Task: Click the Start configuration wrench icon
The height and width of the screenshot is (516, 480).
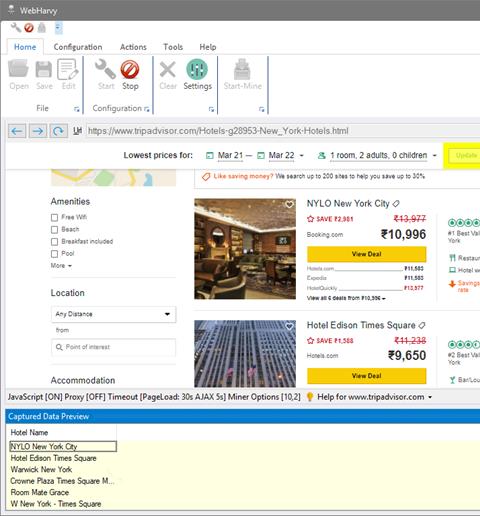Action: [106, 74]
